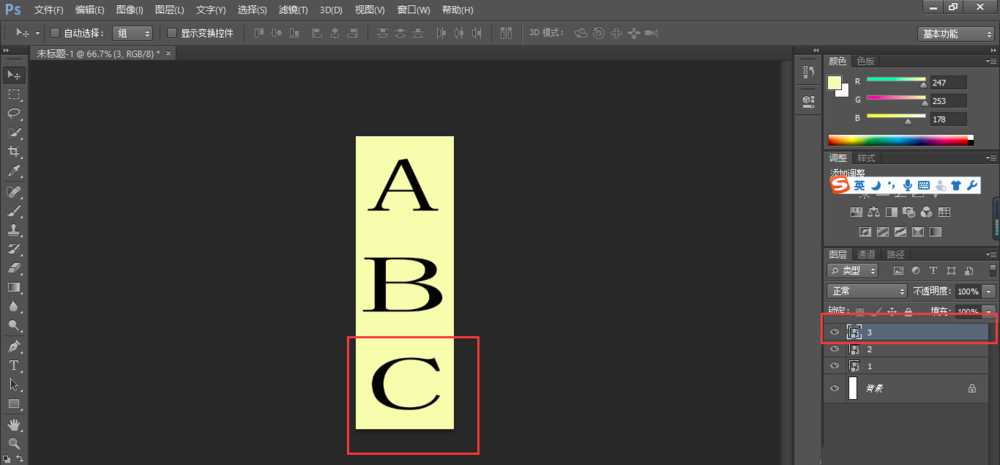This screenshot has width=1000, height=465.
Task: Activate the Pen tool
Action: tap(14, 346)
